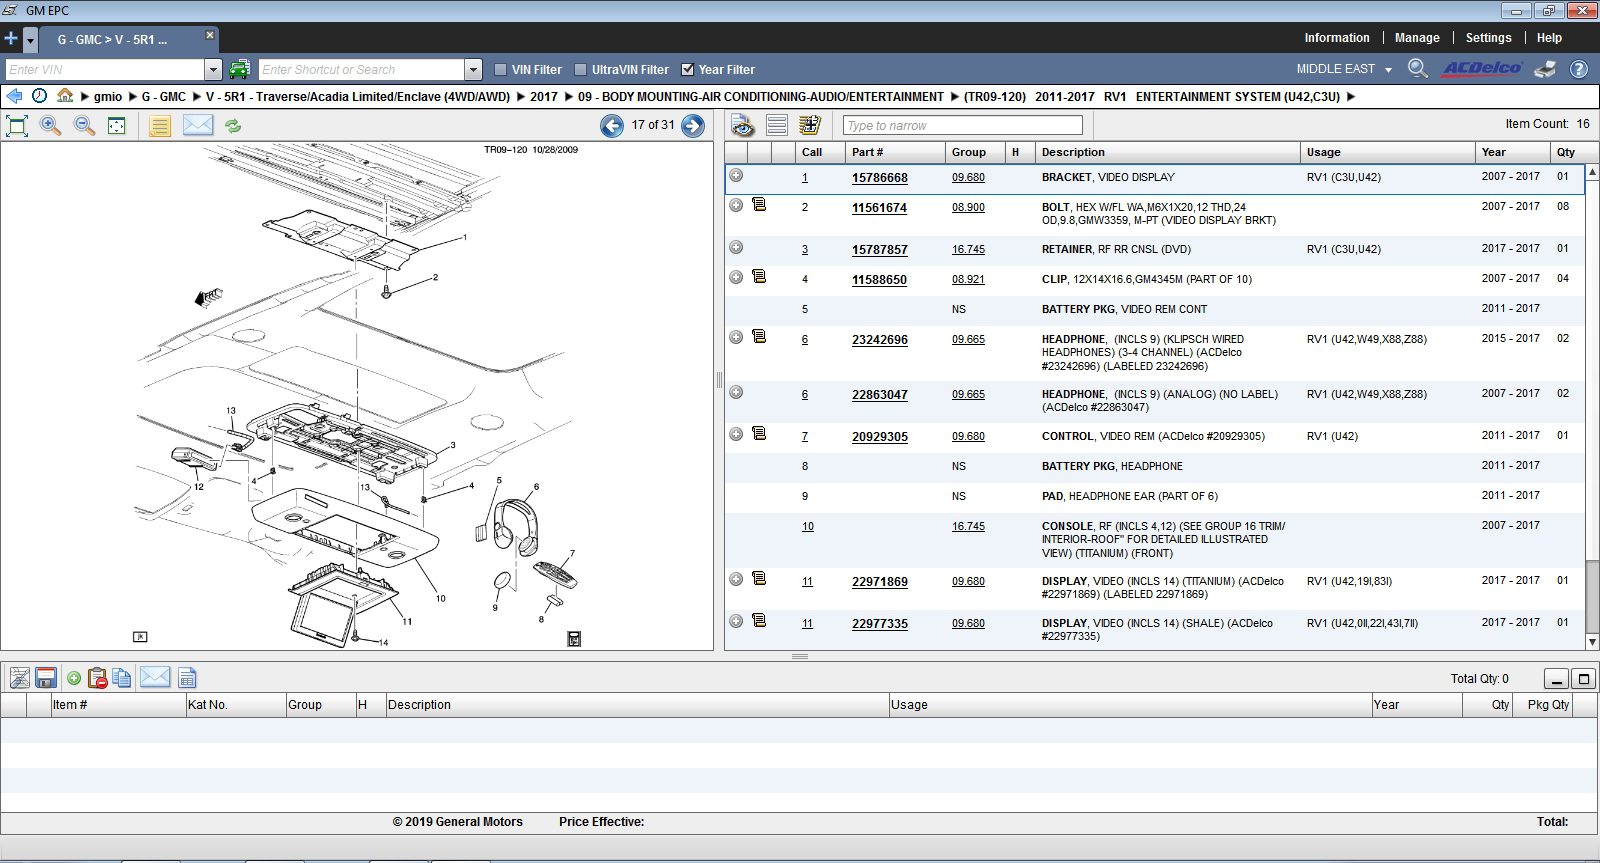The width and height of the screenshot is (1600, 863).
Task: Uncheck the Year Filter checkbox
Action: [688, 70]
